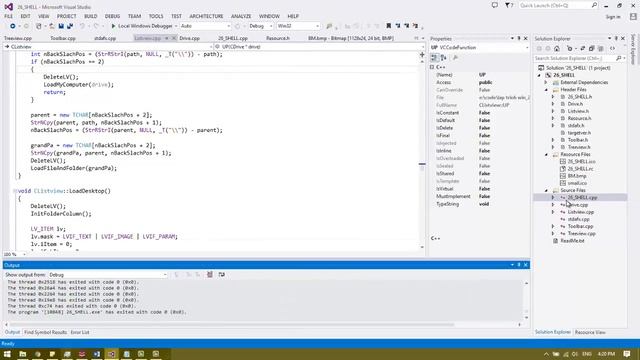Collapse the C++ category in Properties
This screenshot has height=360, width=640.
point(432,67)
